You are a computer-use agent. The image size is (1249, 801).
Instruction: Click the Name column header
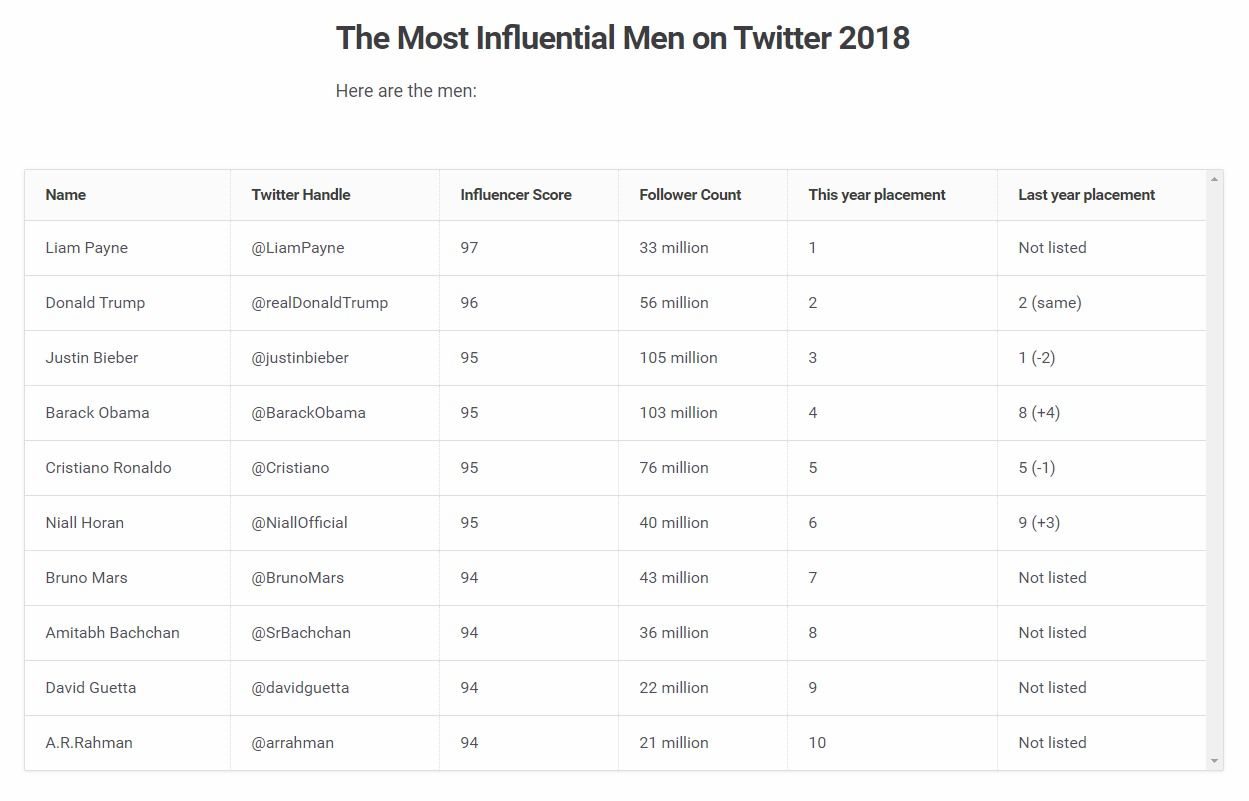tap(66, 195)
